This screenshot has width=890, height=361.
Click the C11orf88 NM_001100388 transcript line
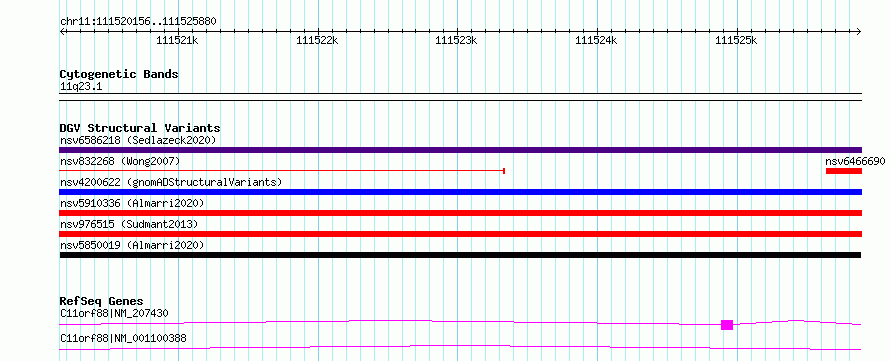(460, 347)
